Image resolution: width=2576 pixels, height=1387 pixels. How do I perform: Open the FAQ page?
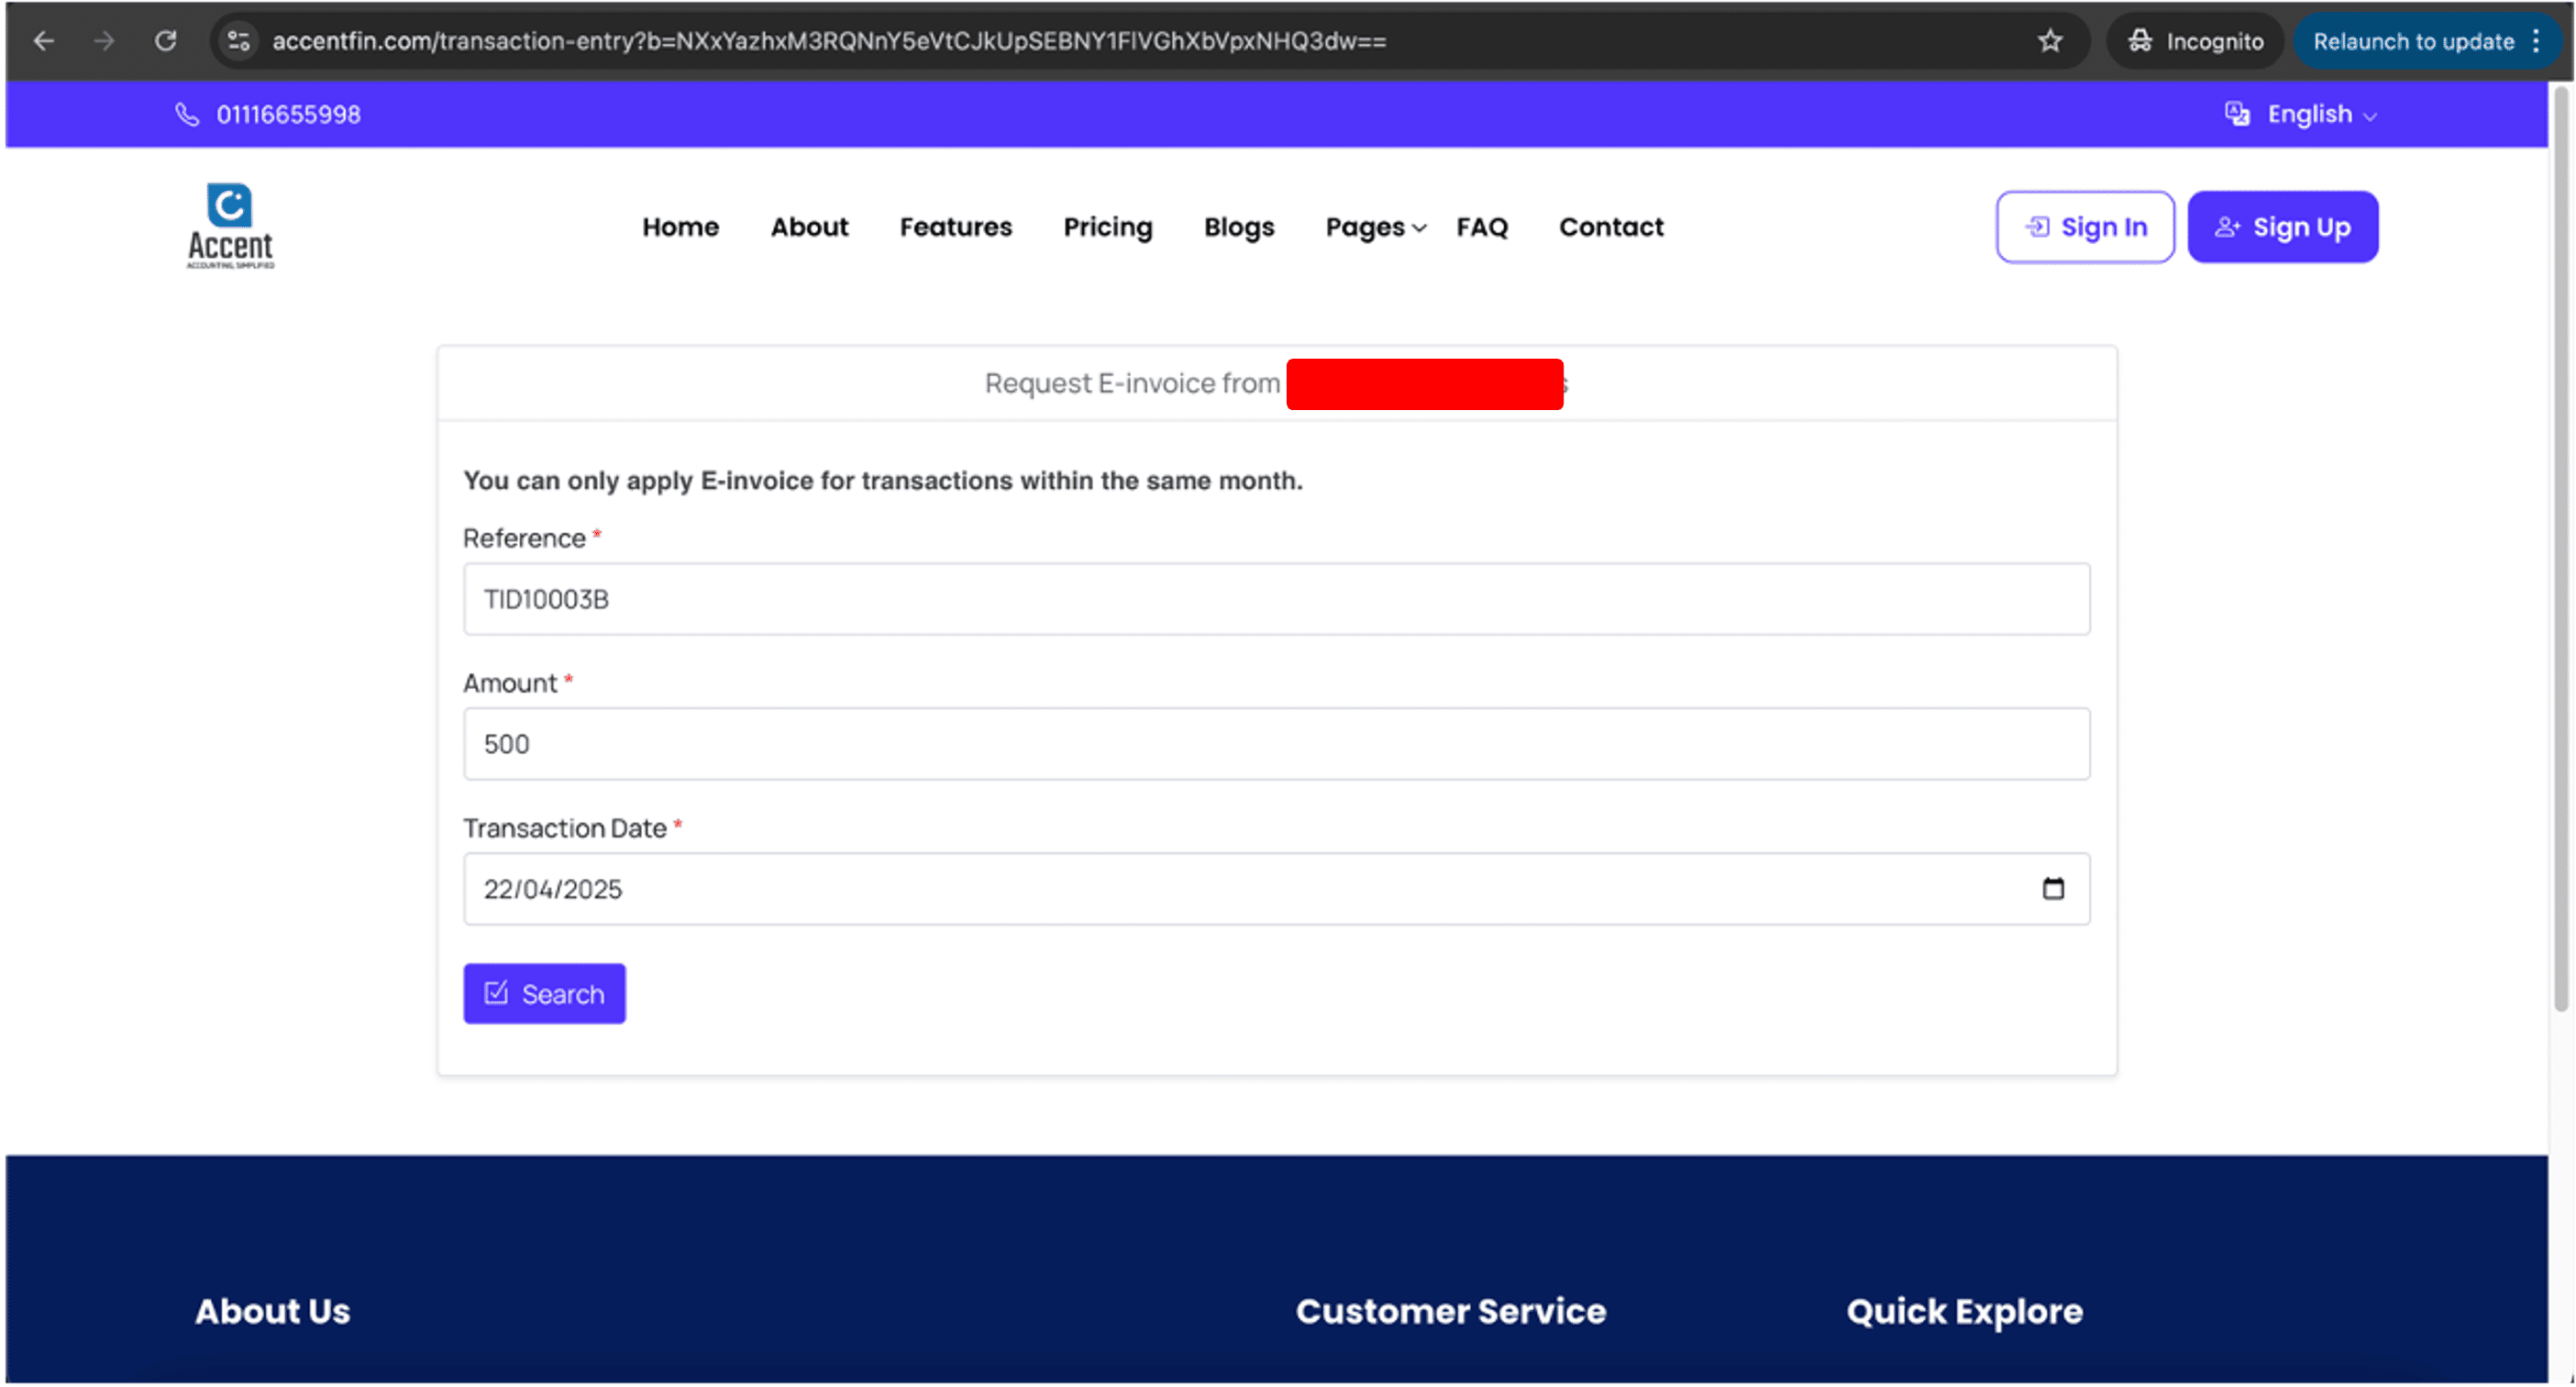(1481, 227)
